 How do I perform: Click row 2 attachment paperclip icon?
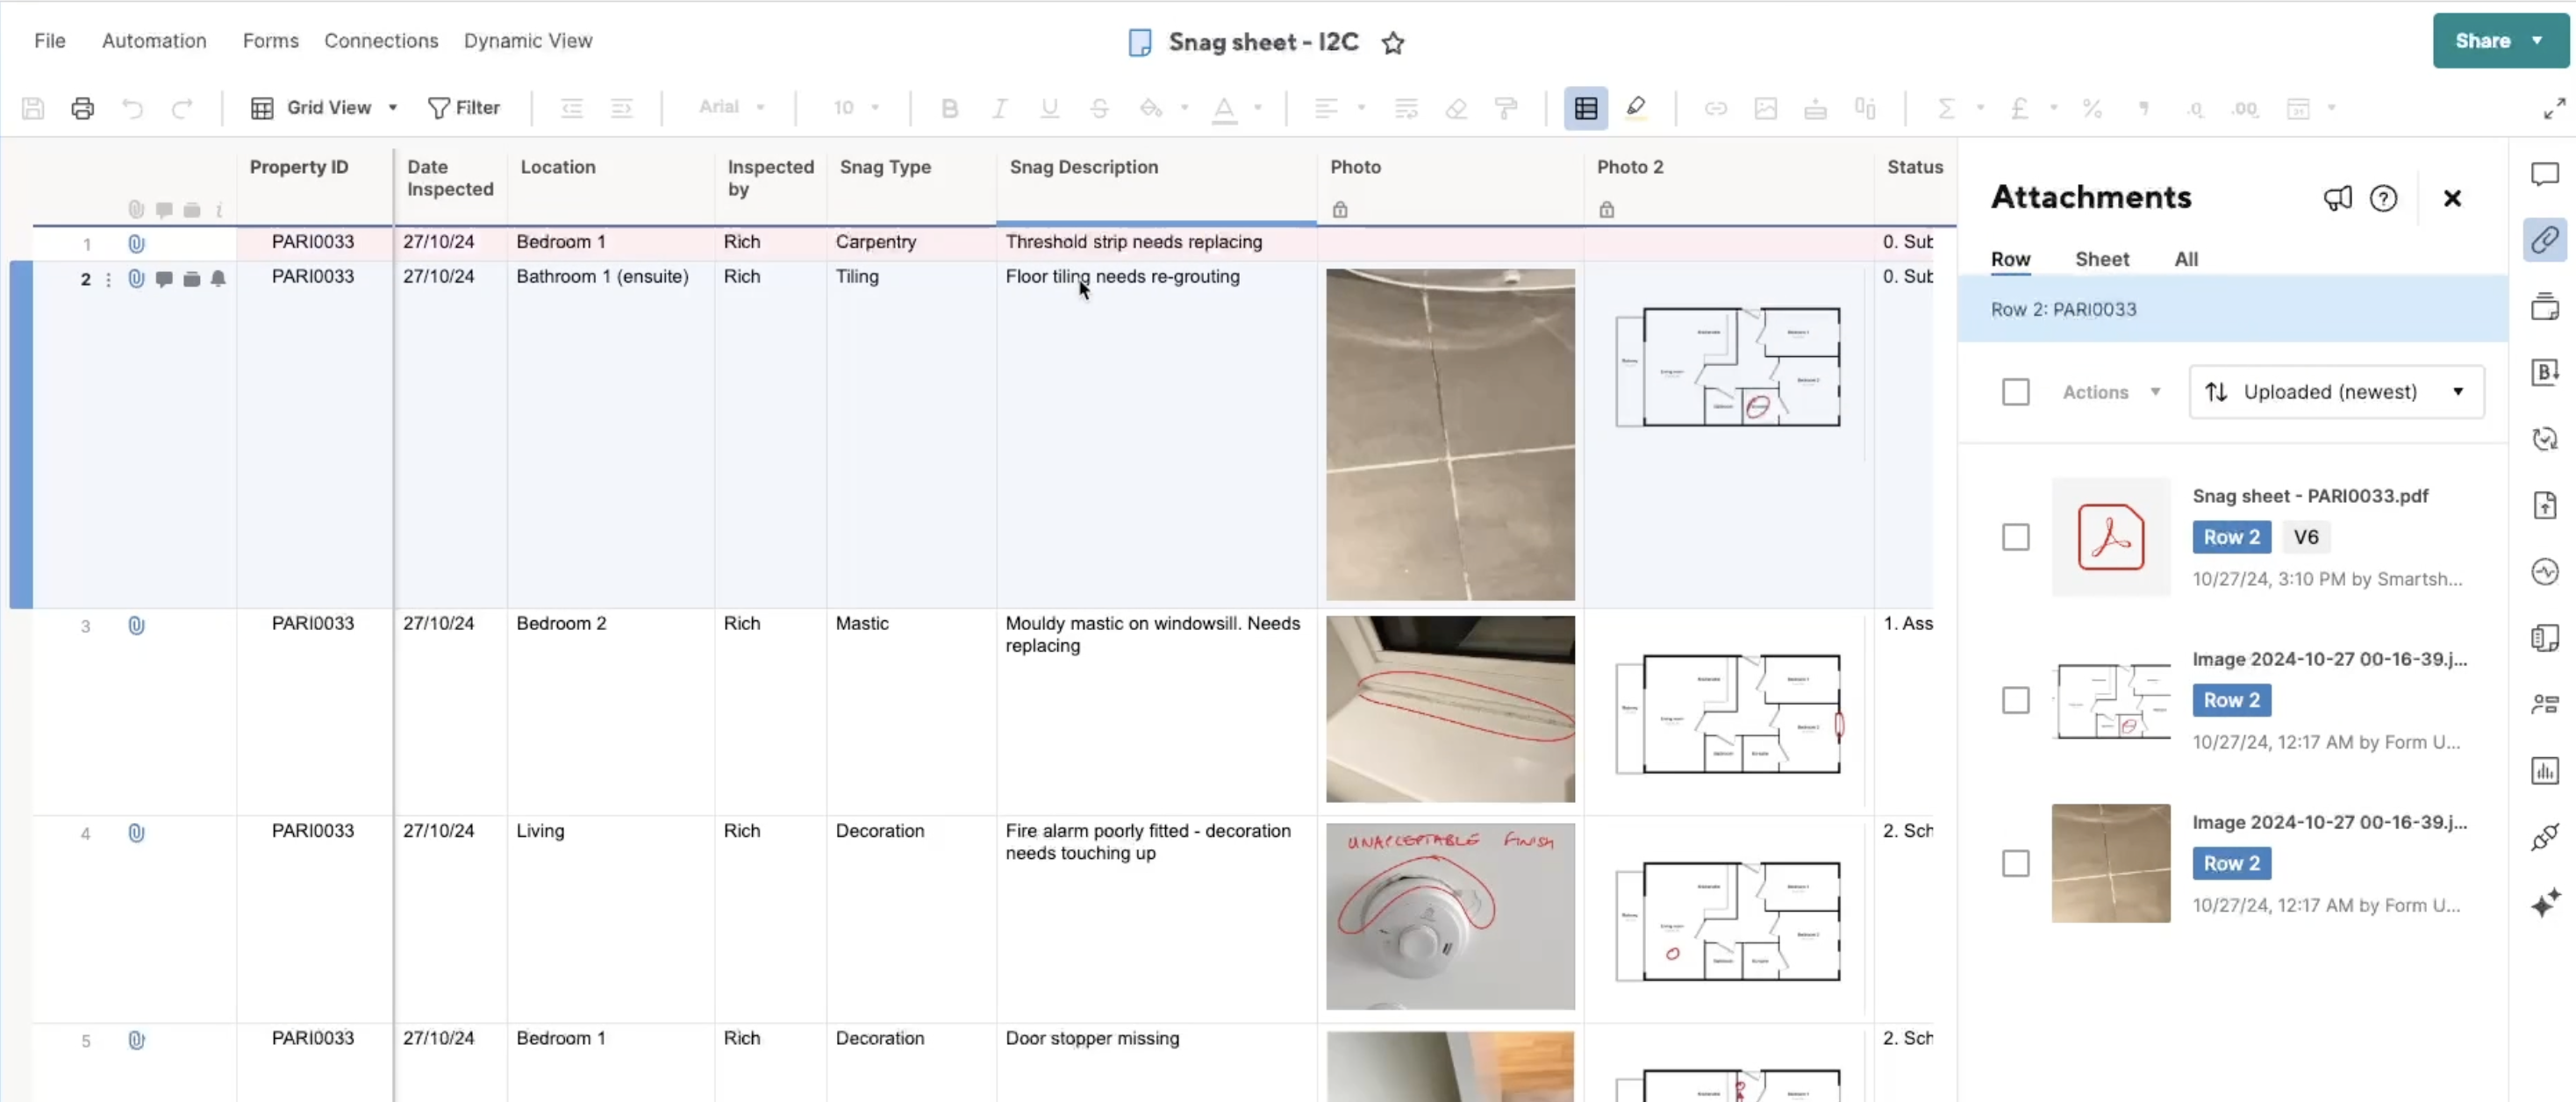pyautogui.click(x=136, y=278)
